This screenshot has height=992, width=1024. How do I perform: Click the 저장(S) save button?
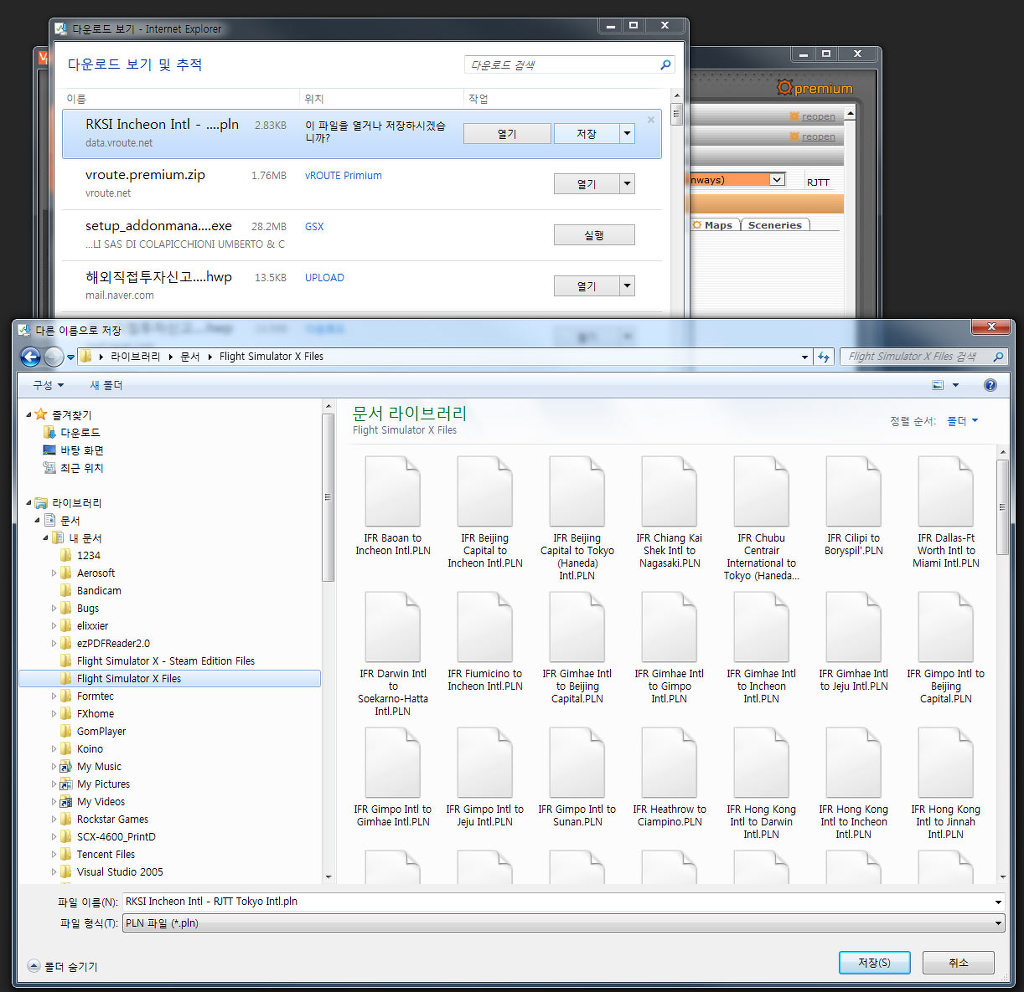(x=874, y=963)
